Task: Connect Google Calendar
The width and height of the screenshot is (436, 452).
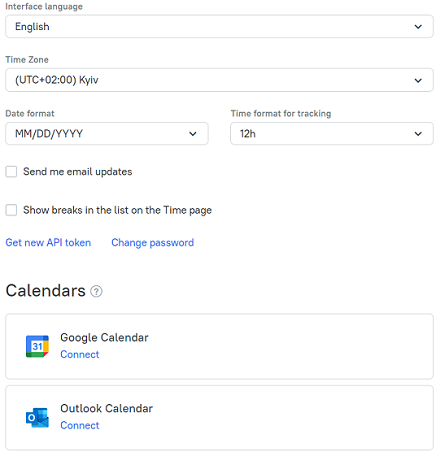Action: click(80, 354)
